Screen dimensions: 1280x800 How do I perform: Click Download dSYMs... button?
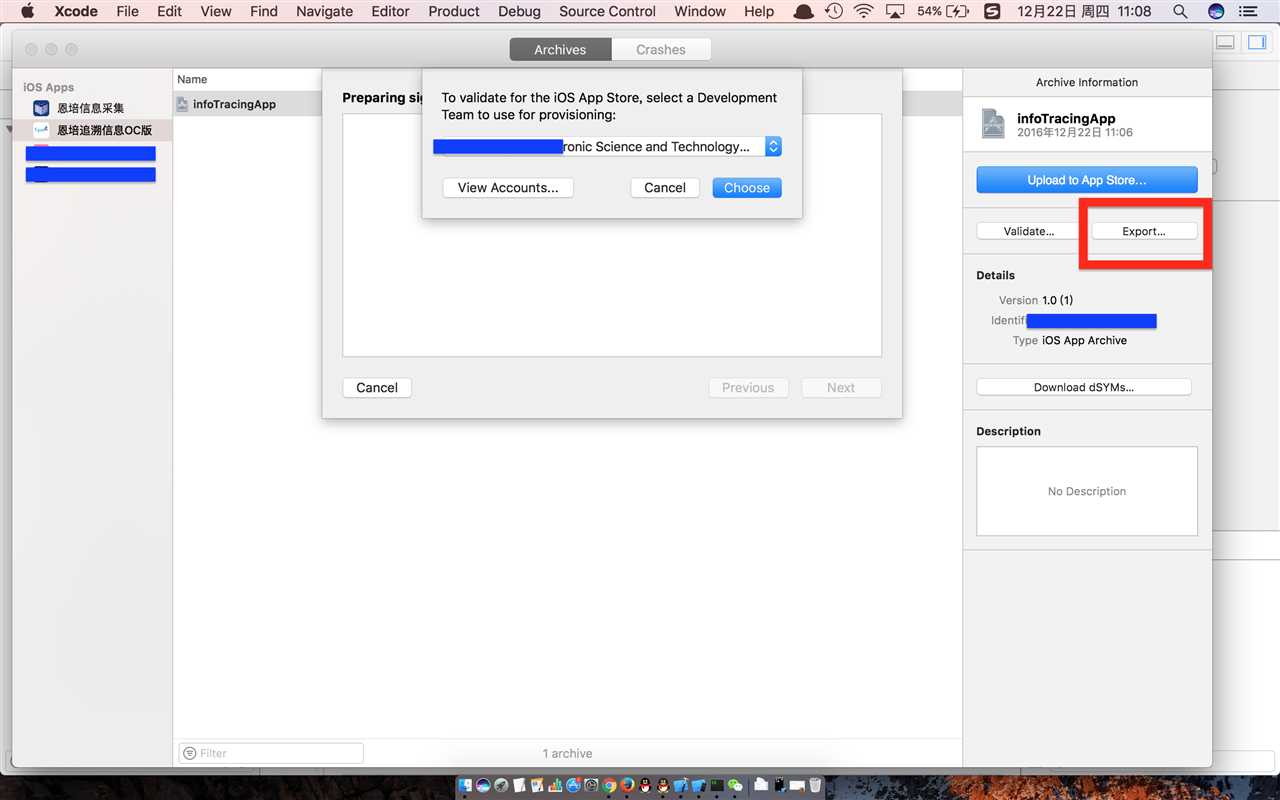pos(1084,387)
